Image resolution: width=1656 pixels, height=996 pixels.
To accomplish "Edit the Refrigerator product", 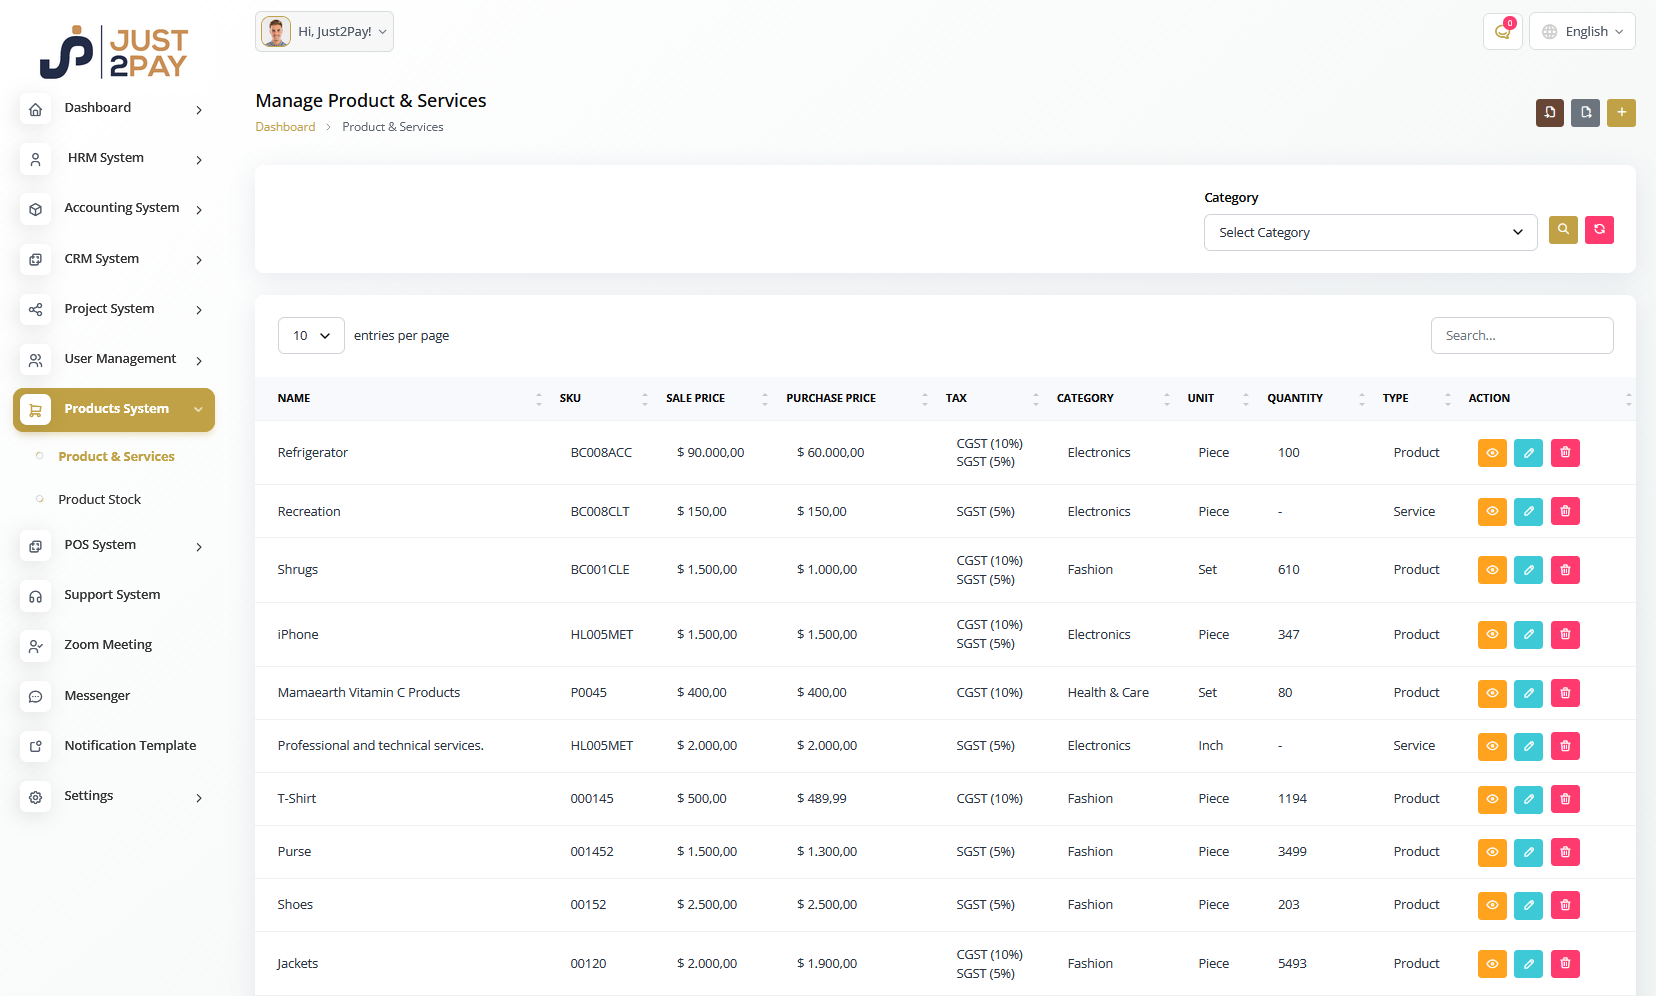I will click(x=1528, y=453).
